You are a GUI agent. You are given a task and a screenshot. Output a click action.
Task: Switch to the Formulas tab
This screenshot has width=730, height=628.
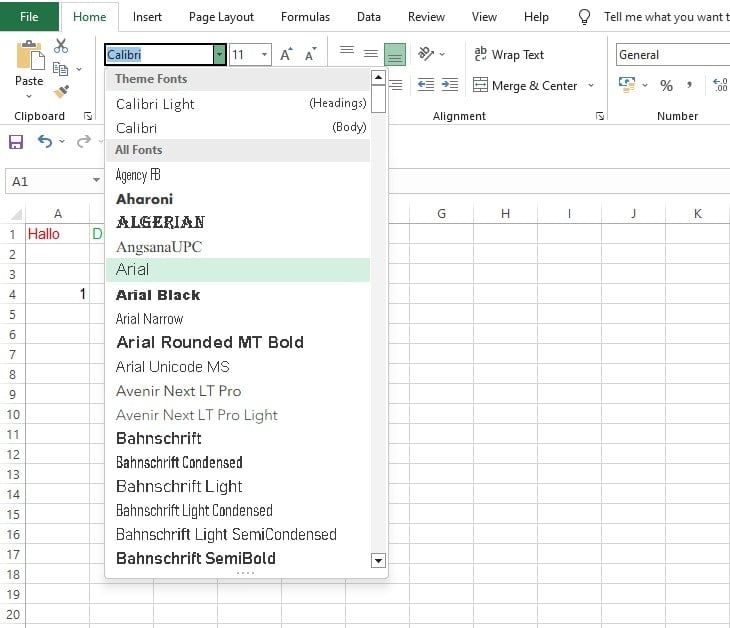[x=305, y=17]
